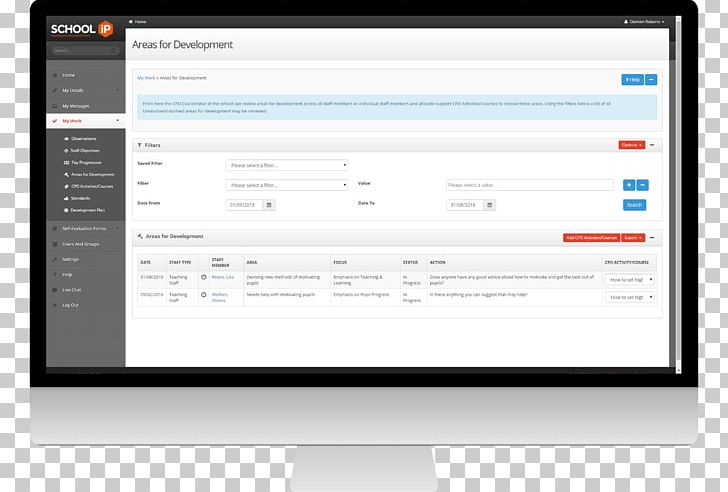Open the Date To calendar picker
The width and height of the screenshot is (728, 492).
click(x=489, y=205)
